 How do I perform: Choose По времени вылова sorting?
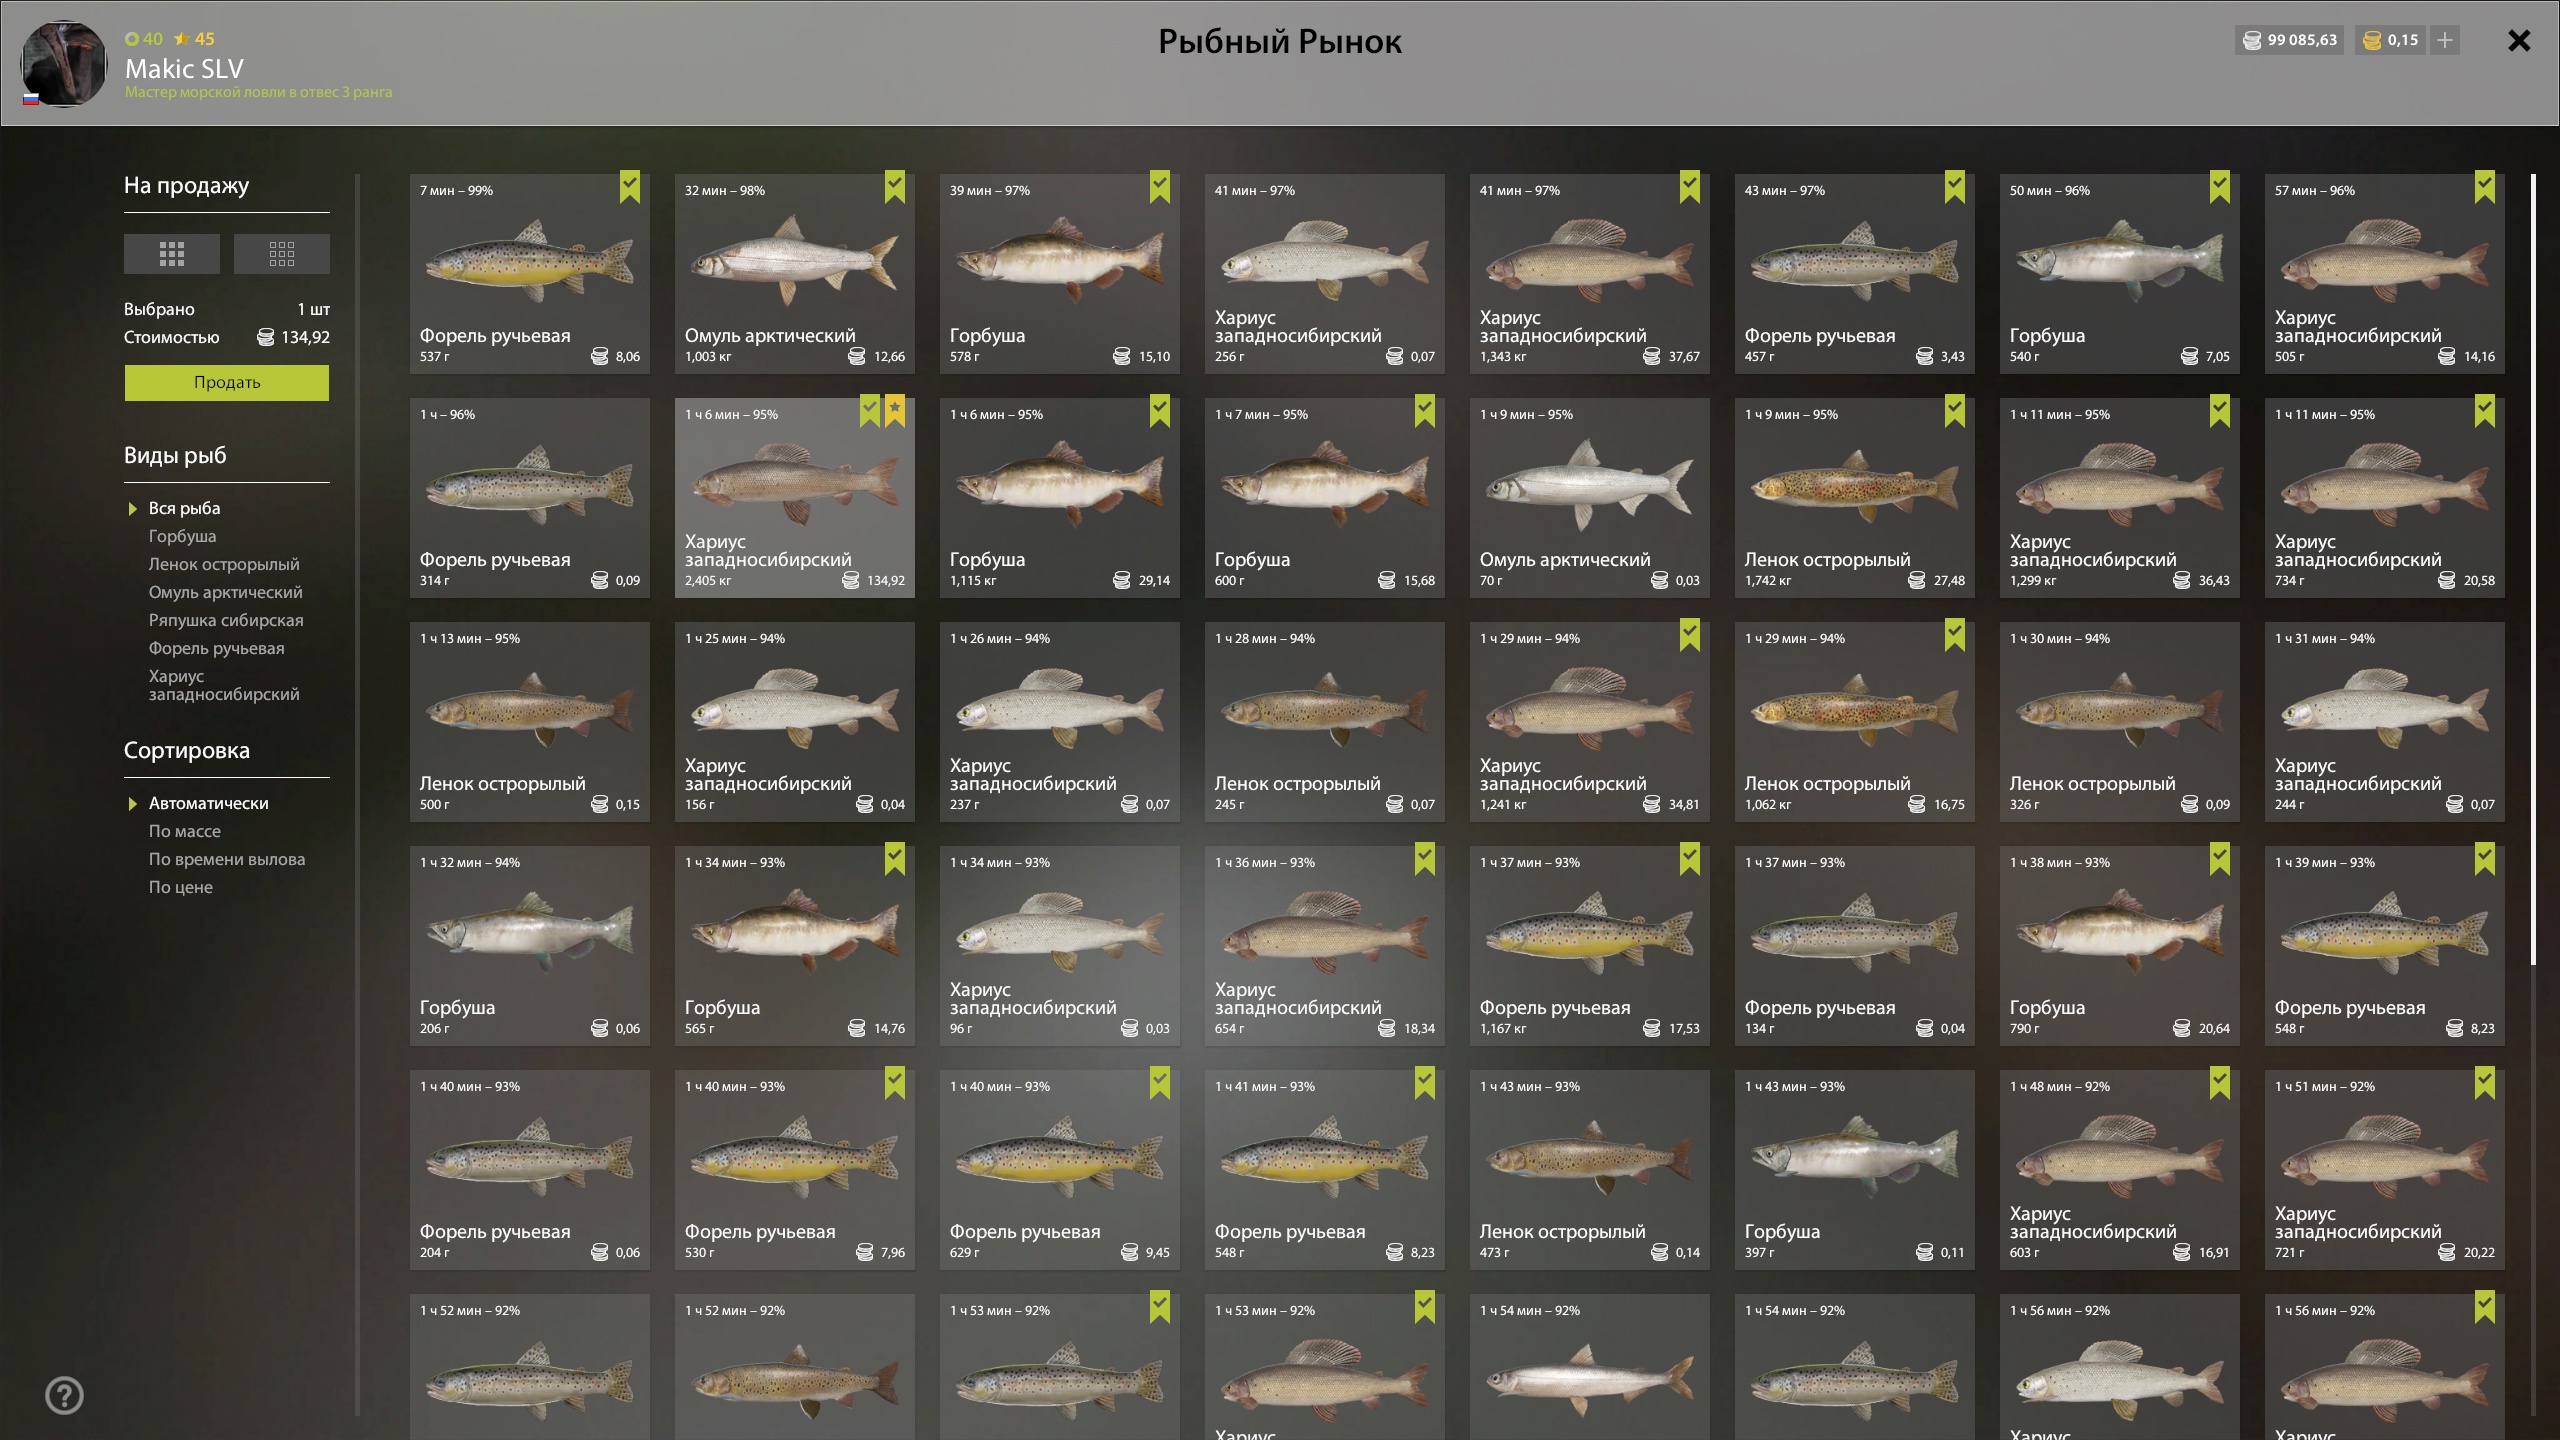pyautogui.click(x=227, y=859)
